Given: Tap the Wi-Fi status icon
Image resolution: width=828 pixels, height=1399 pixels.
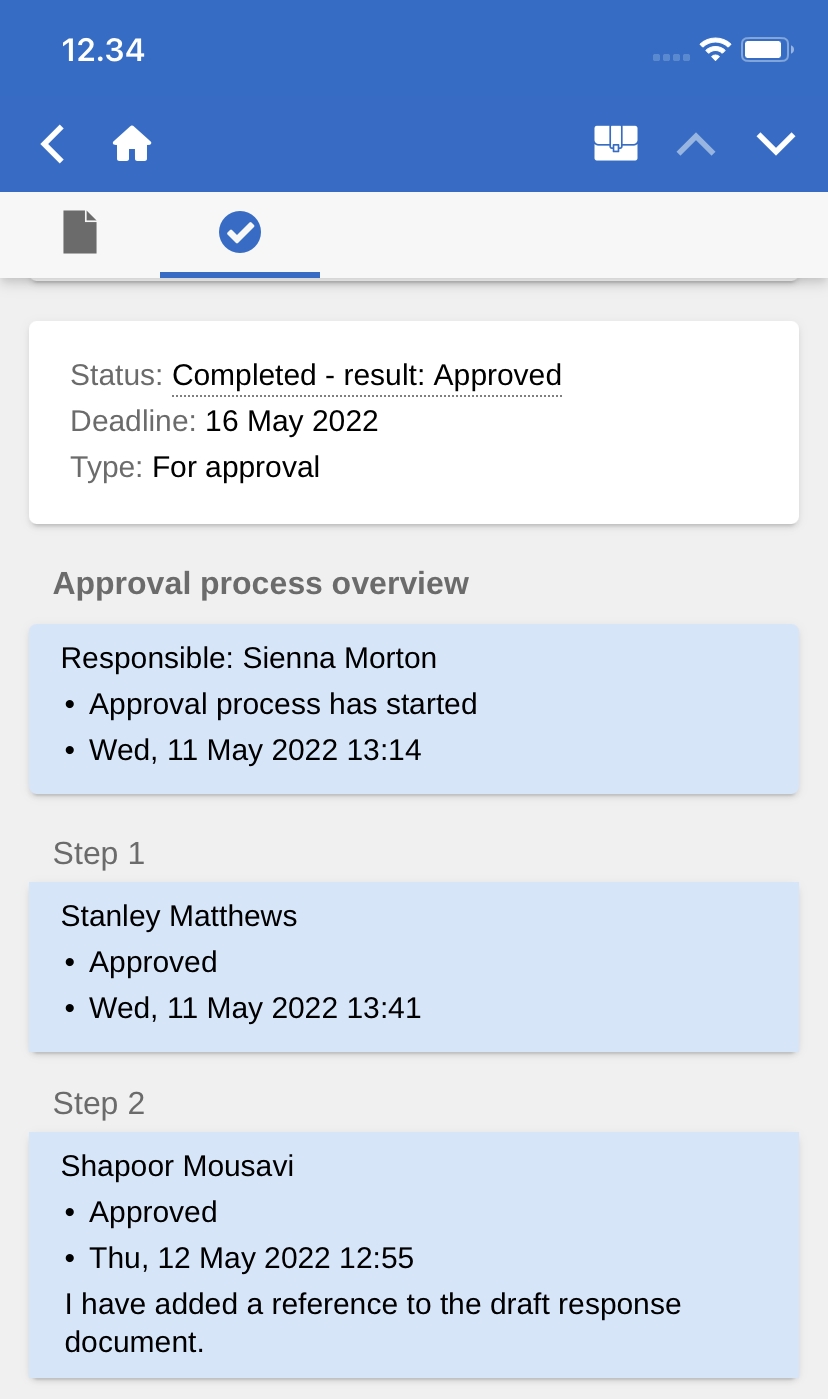Looking at the screenshot, I should pos(715,50).
